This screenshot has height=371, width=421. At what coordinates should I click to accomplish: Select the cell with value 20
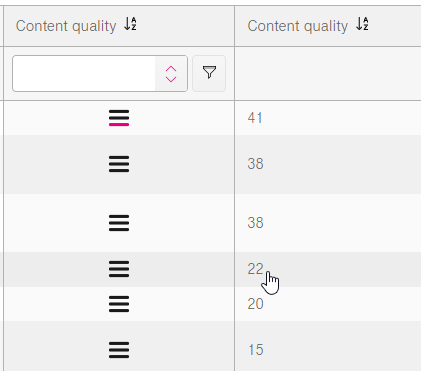(x=328, y=304)
